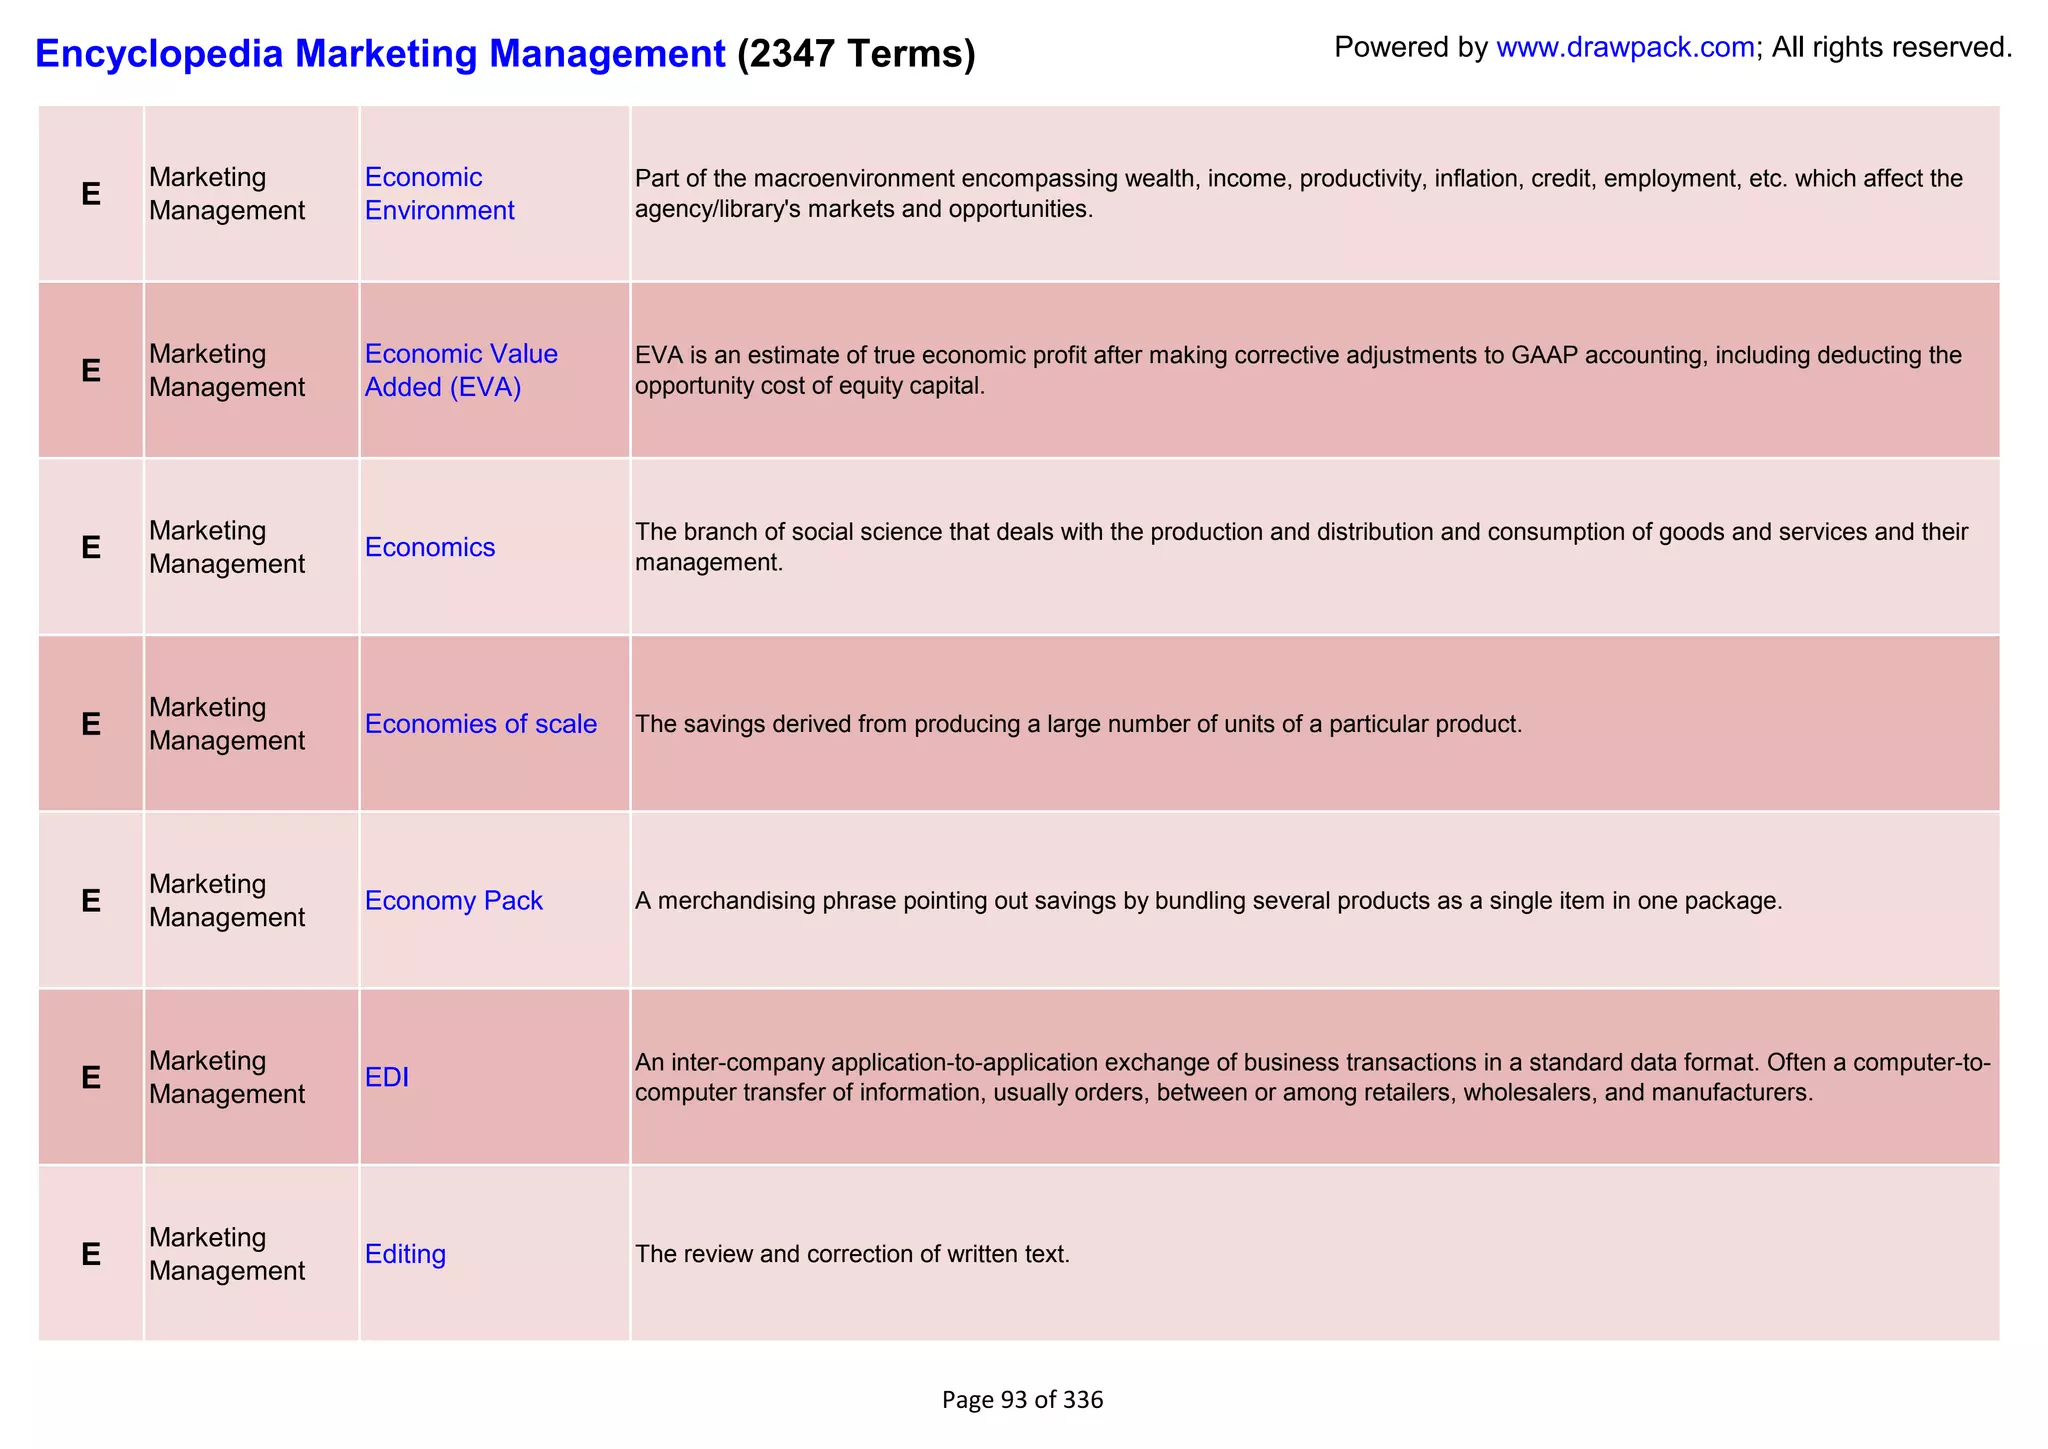Click the '(2347 Terms)' heading text

point(856,53)
